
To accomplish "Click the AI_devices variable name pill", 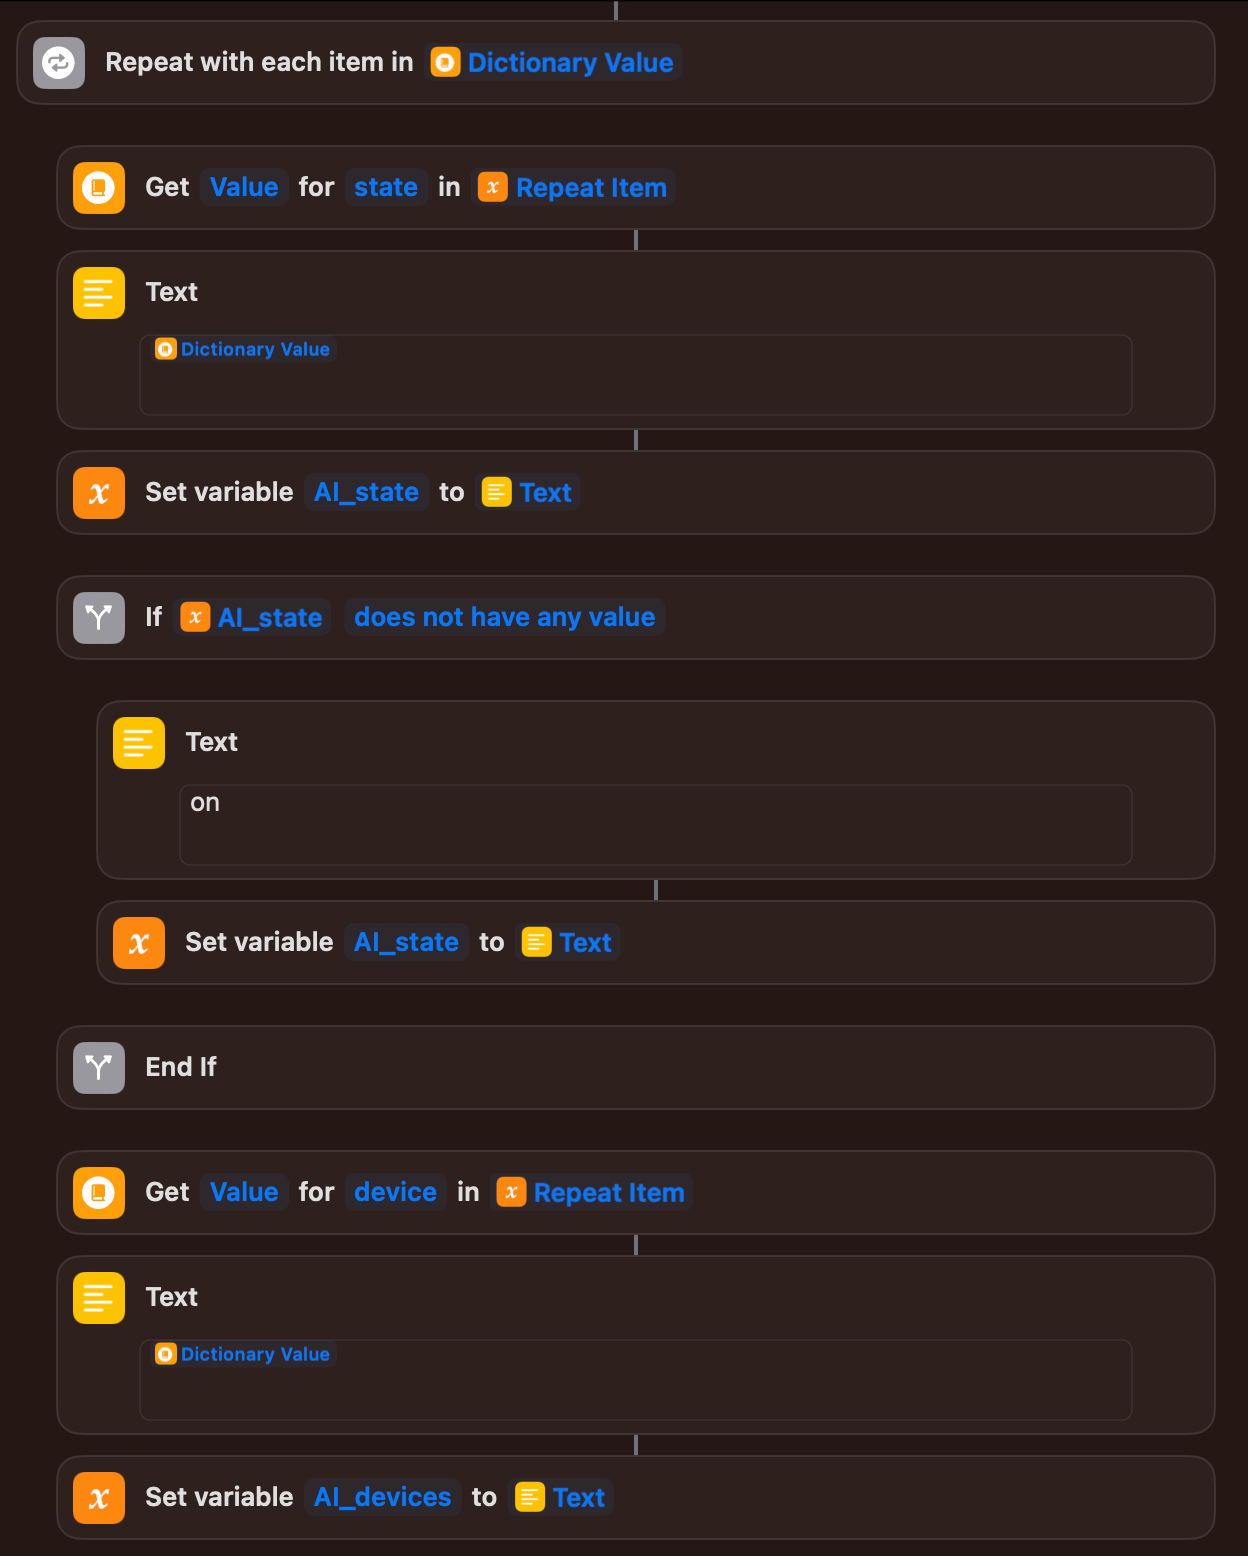I will (382, 1497).
